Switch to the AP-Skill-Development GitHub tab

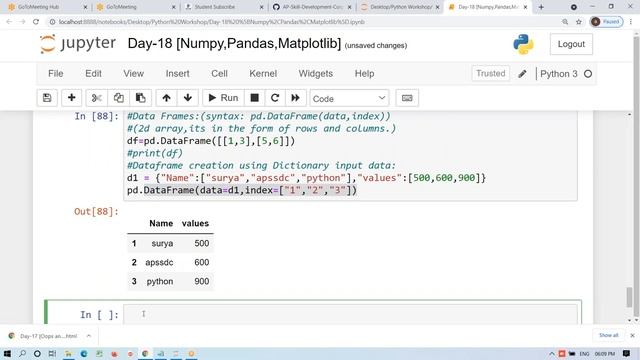coord(312,7)
